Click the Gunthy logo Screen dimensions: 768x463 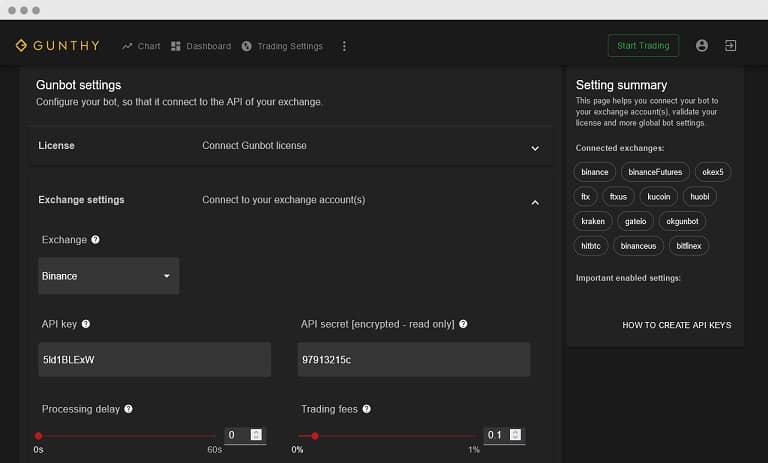[x=57, y=46]
